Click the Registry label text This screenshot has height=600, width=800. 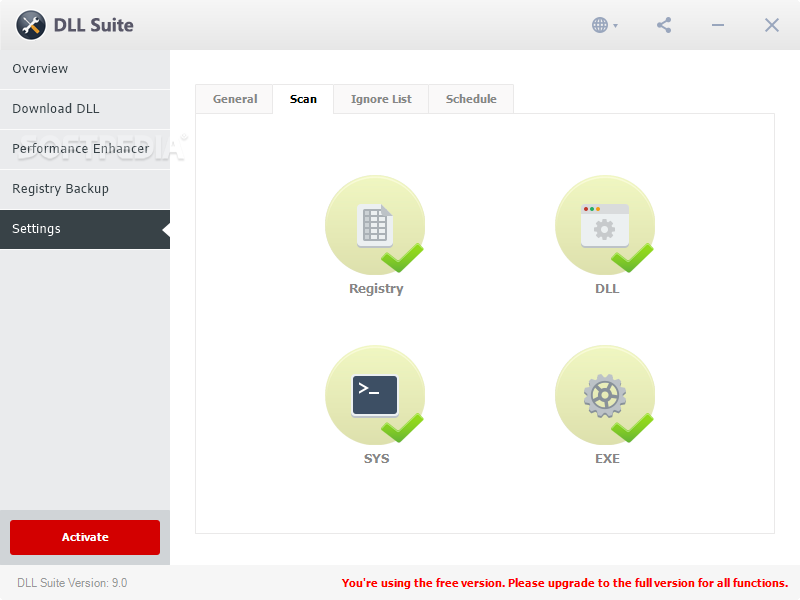click(x=376, y=289)
